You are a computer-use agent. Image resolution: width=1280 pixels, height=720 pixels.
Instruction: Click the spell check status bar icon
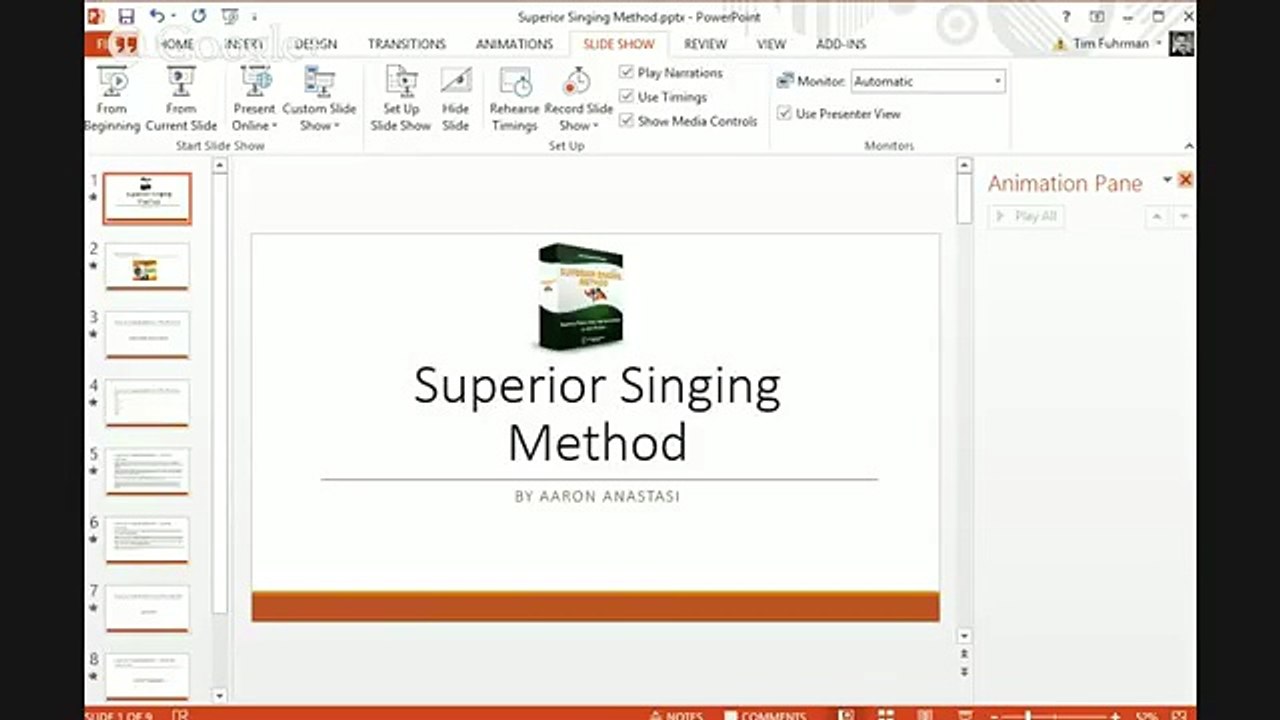[181, 715]
